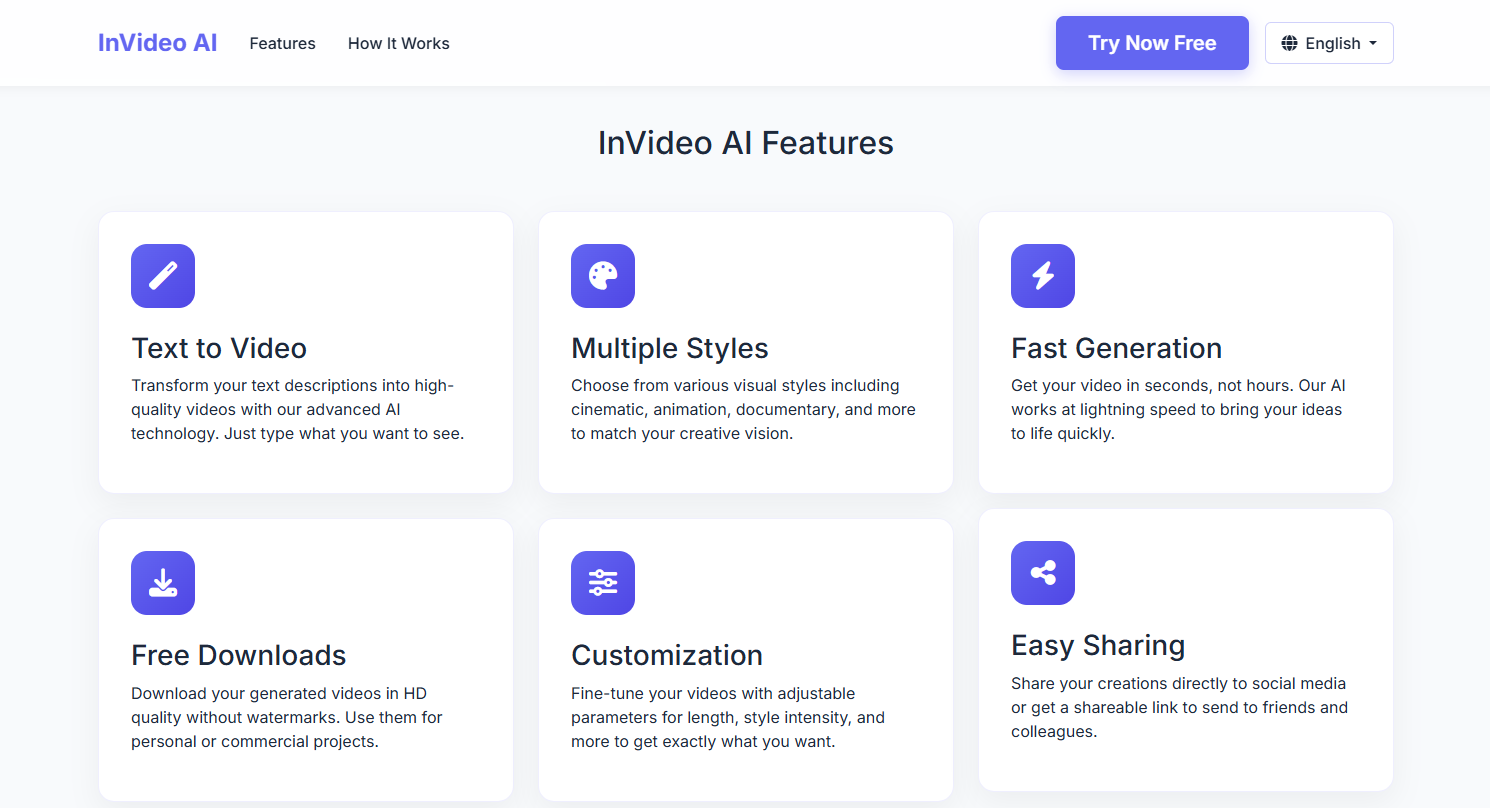Image resolution: width=1490 pixels, height=808 pixels.
Task: Click the Free Downloads download icon
Action: point(163,583)
